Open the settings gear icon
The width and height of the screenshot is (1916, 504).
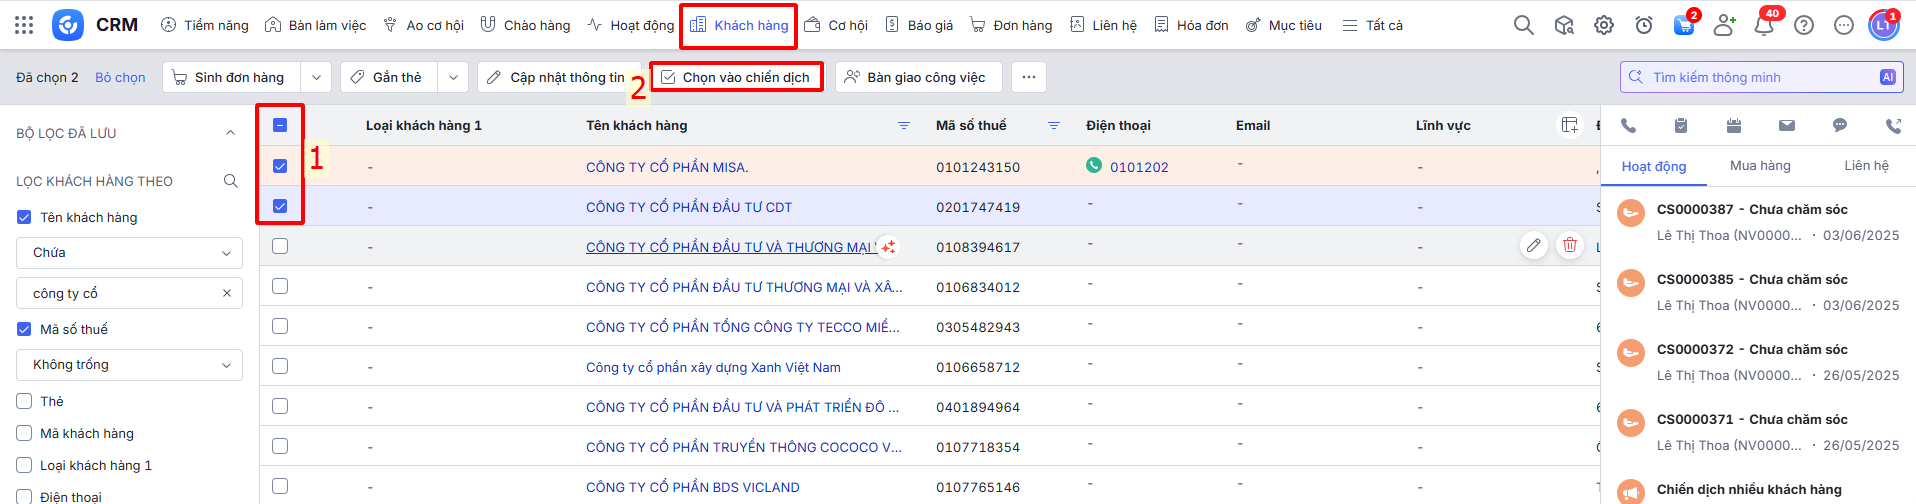[1604, 25]
